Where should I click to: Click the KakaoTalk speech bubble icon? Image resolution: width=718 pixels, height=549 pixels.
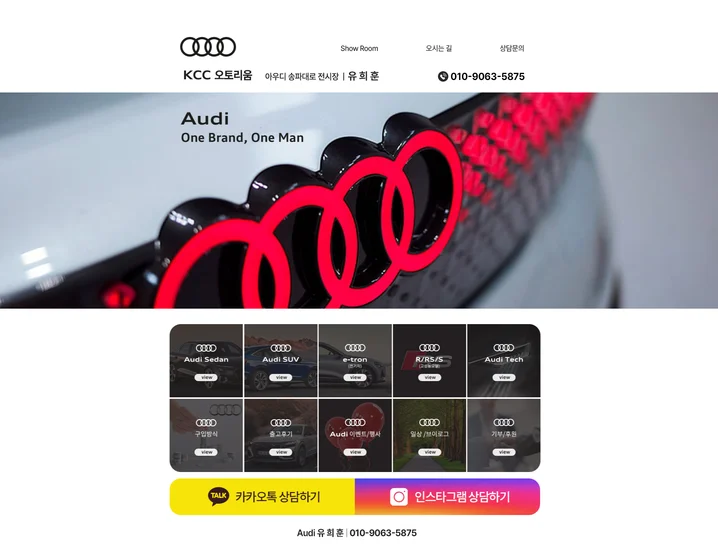click(x=218, y=496)
